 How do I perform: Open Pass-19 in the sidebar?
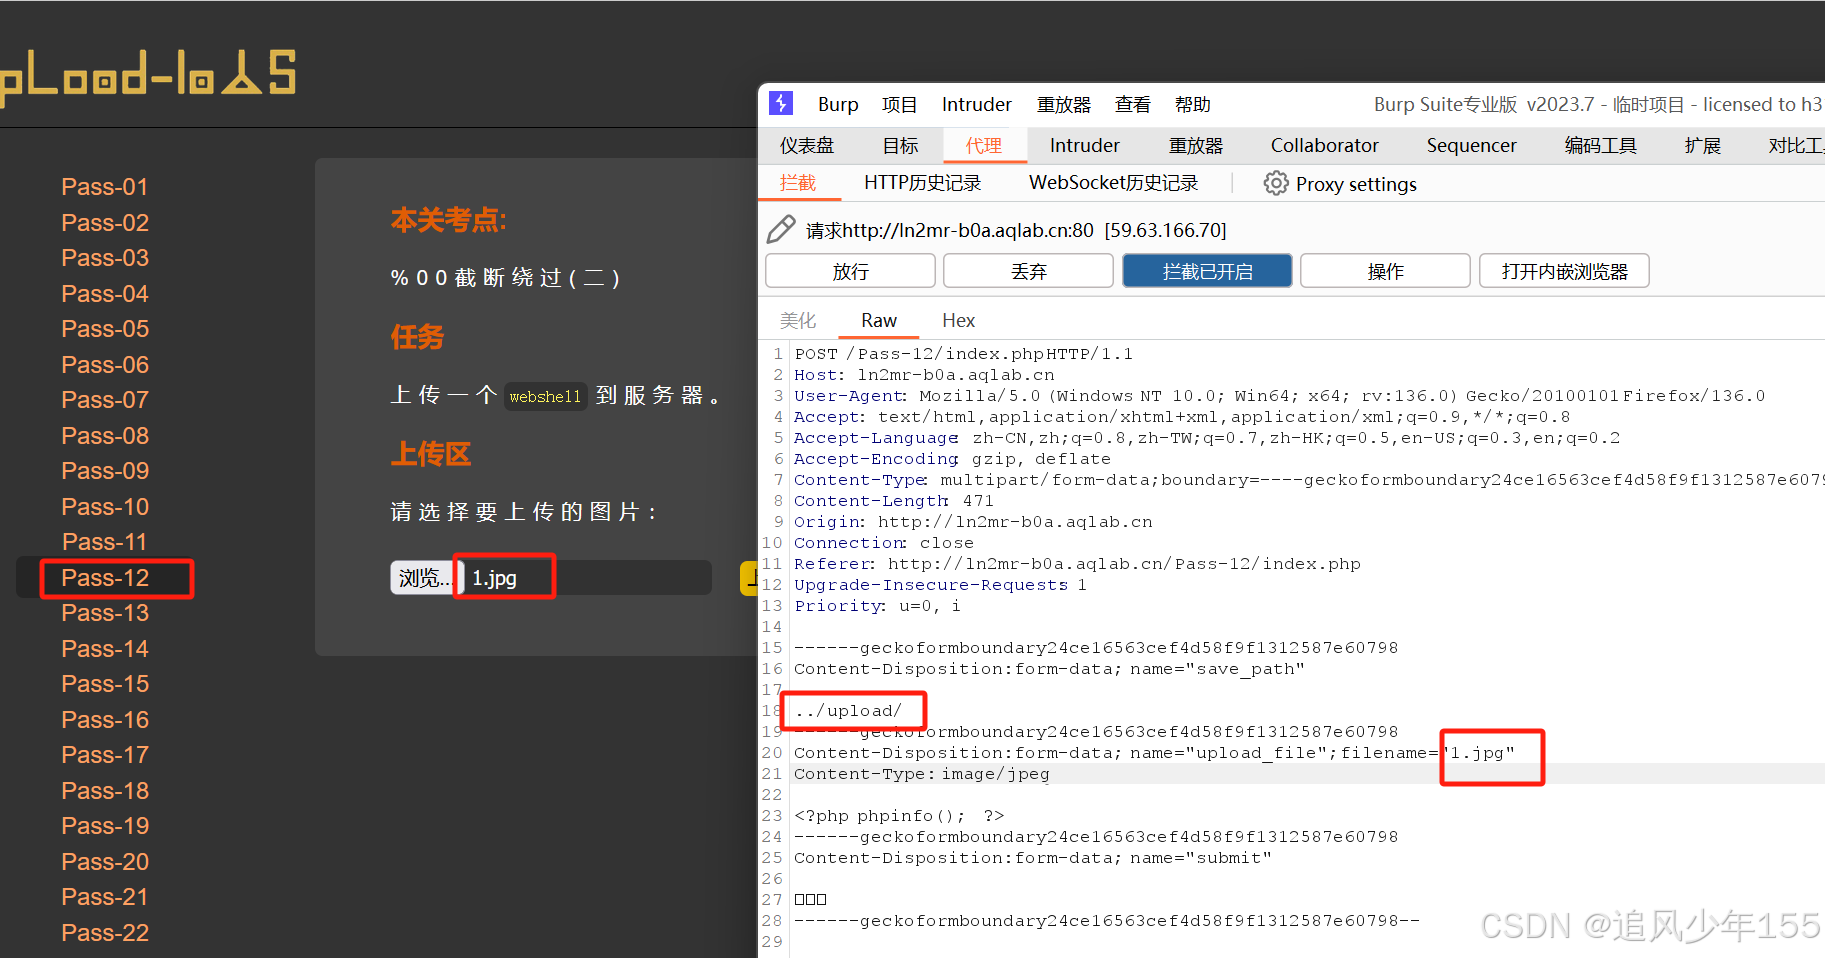[x=105, y=826]
